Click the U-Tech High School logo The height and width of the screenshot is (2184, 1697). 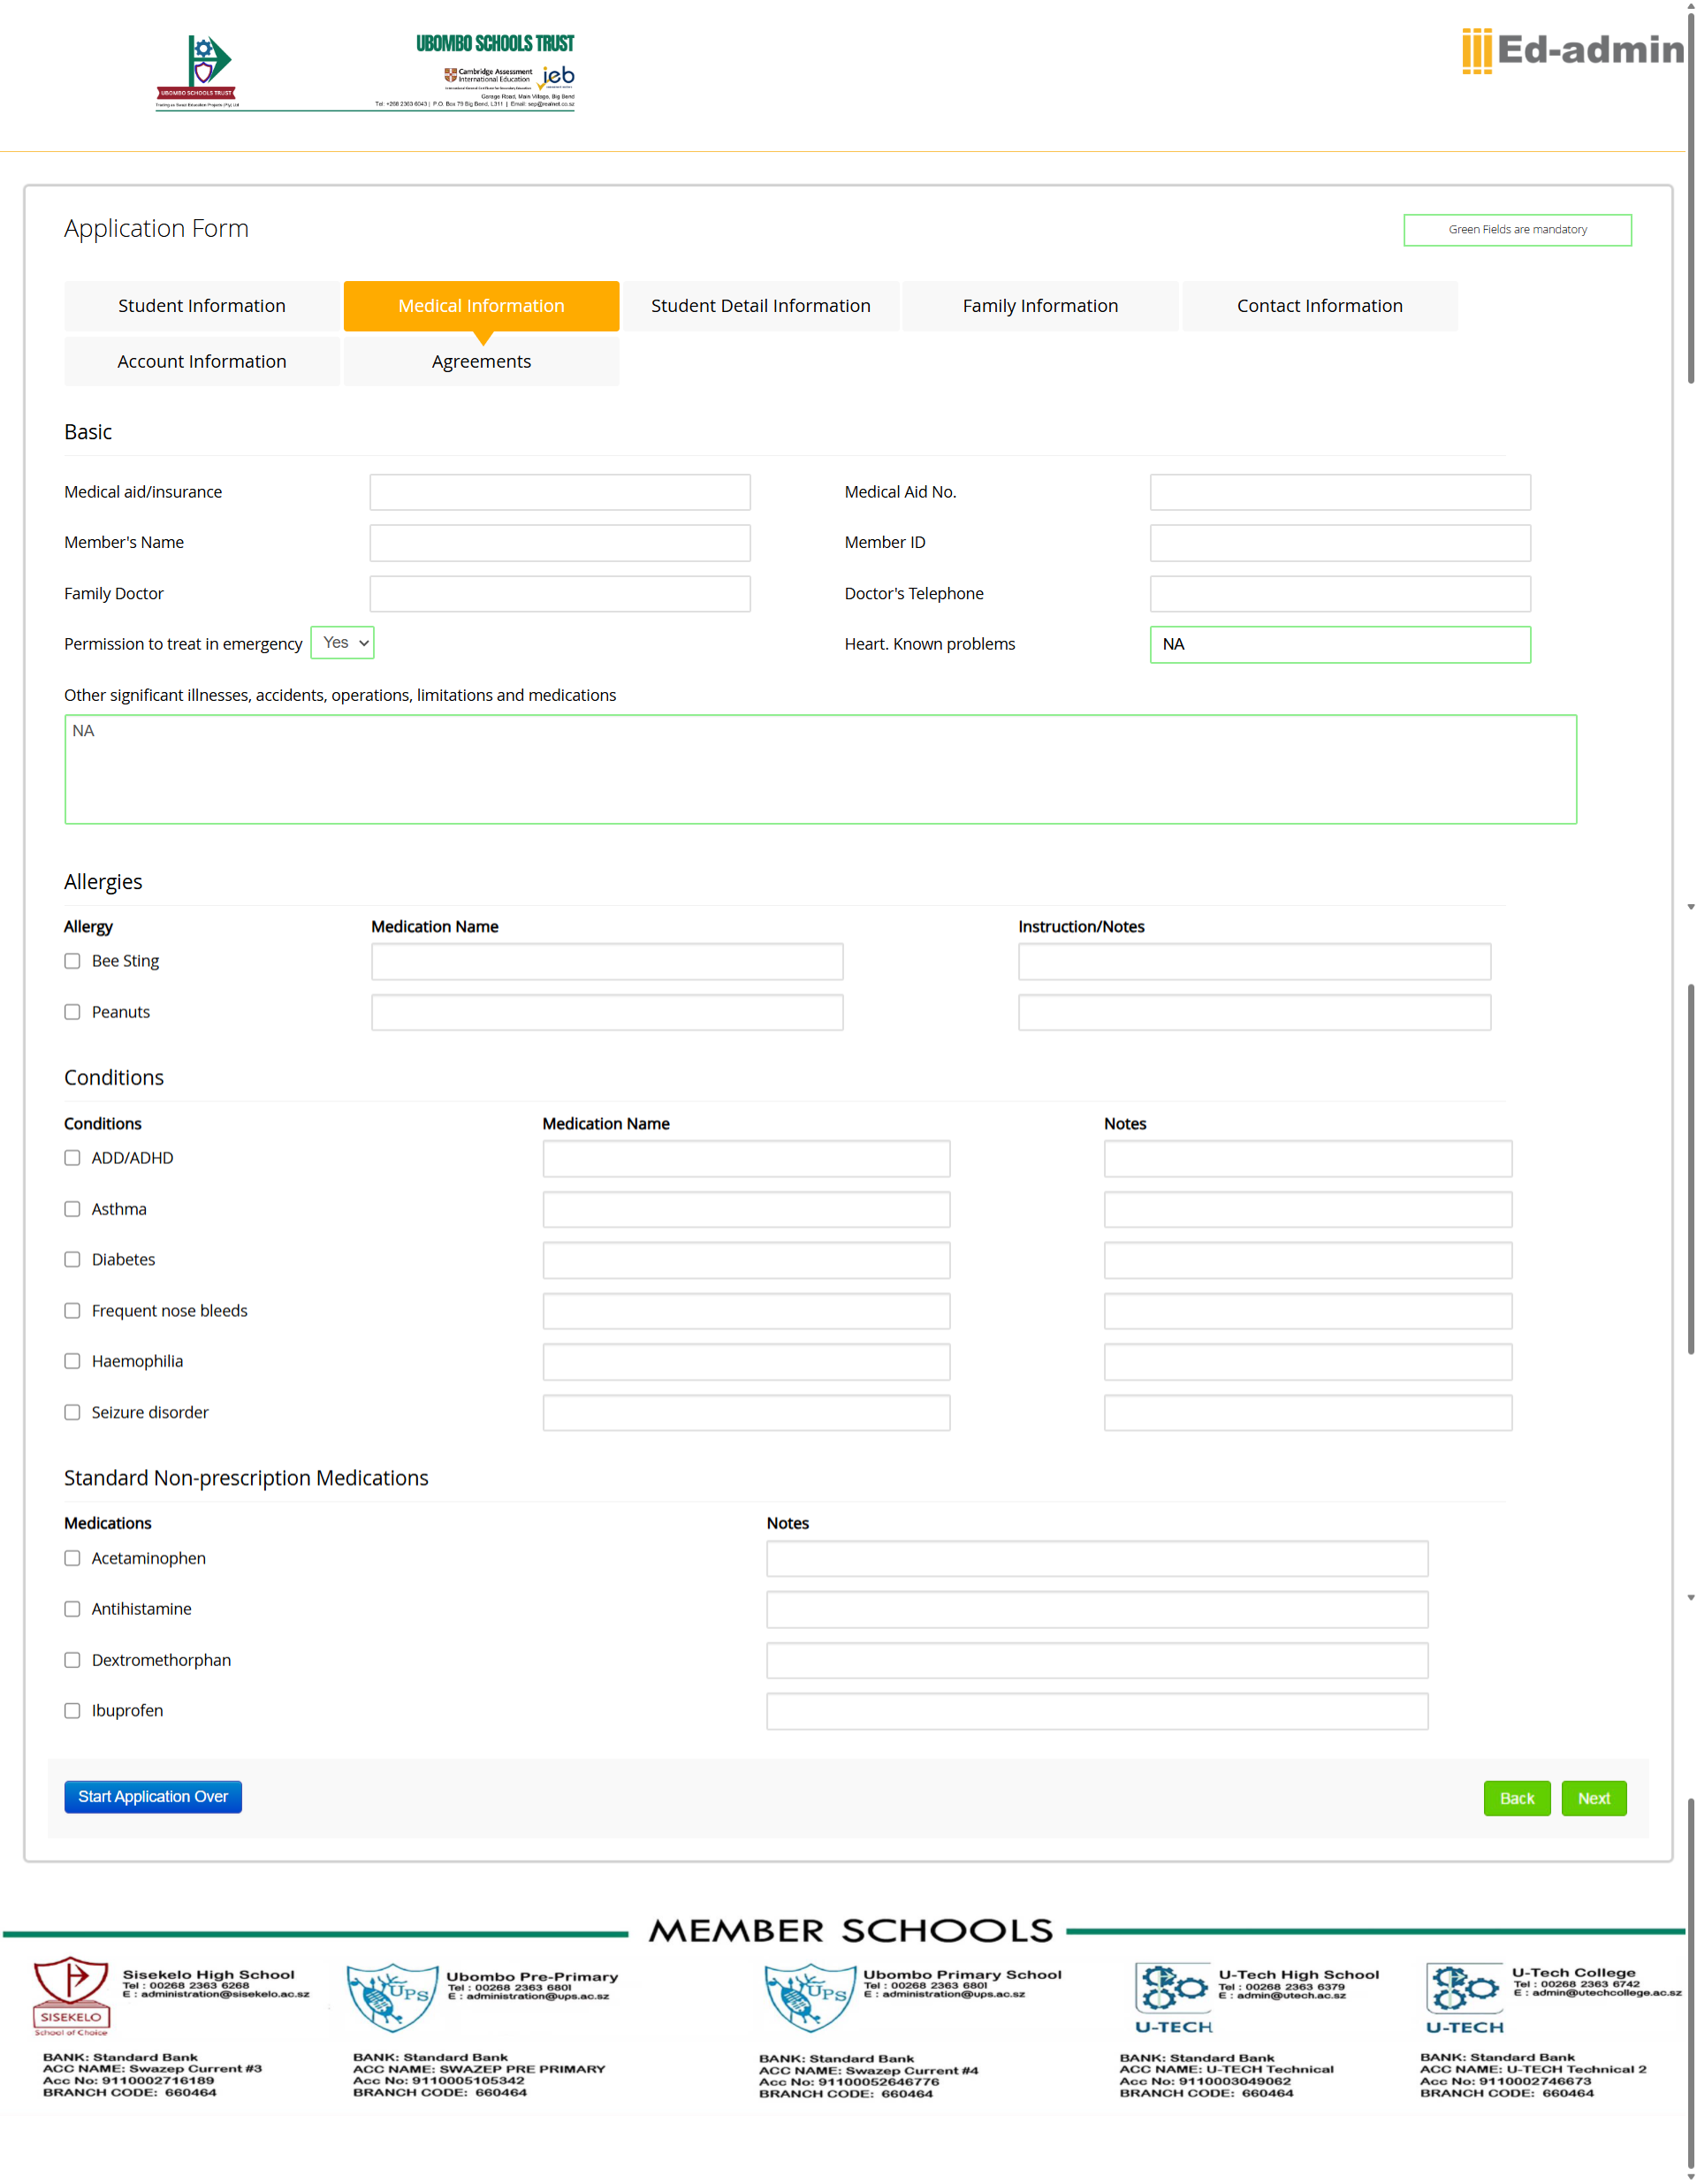pyautogui.click(x=1173, y=1998)
